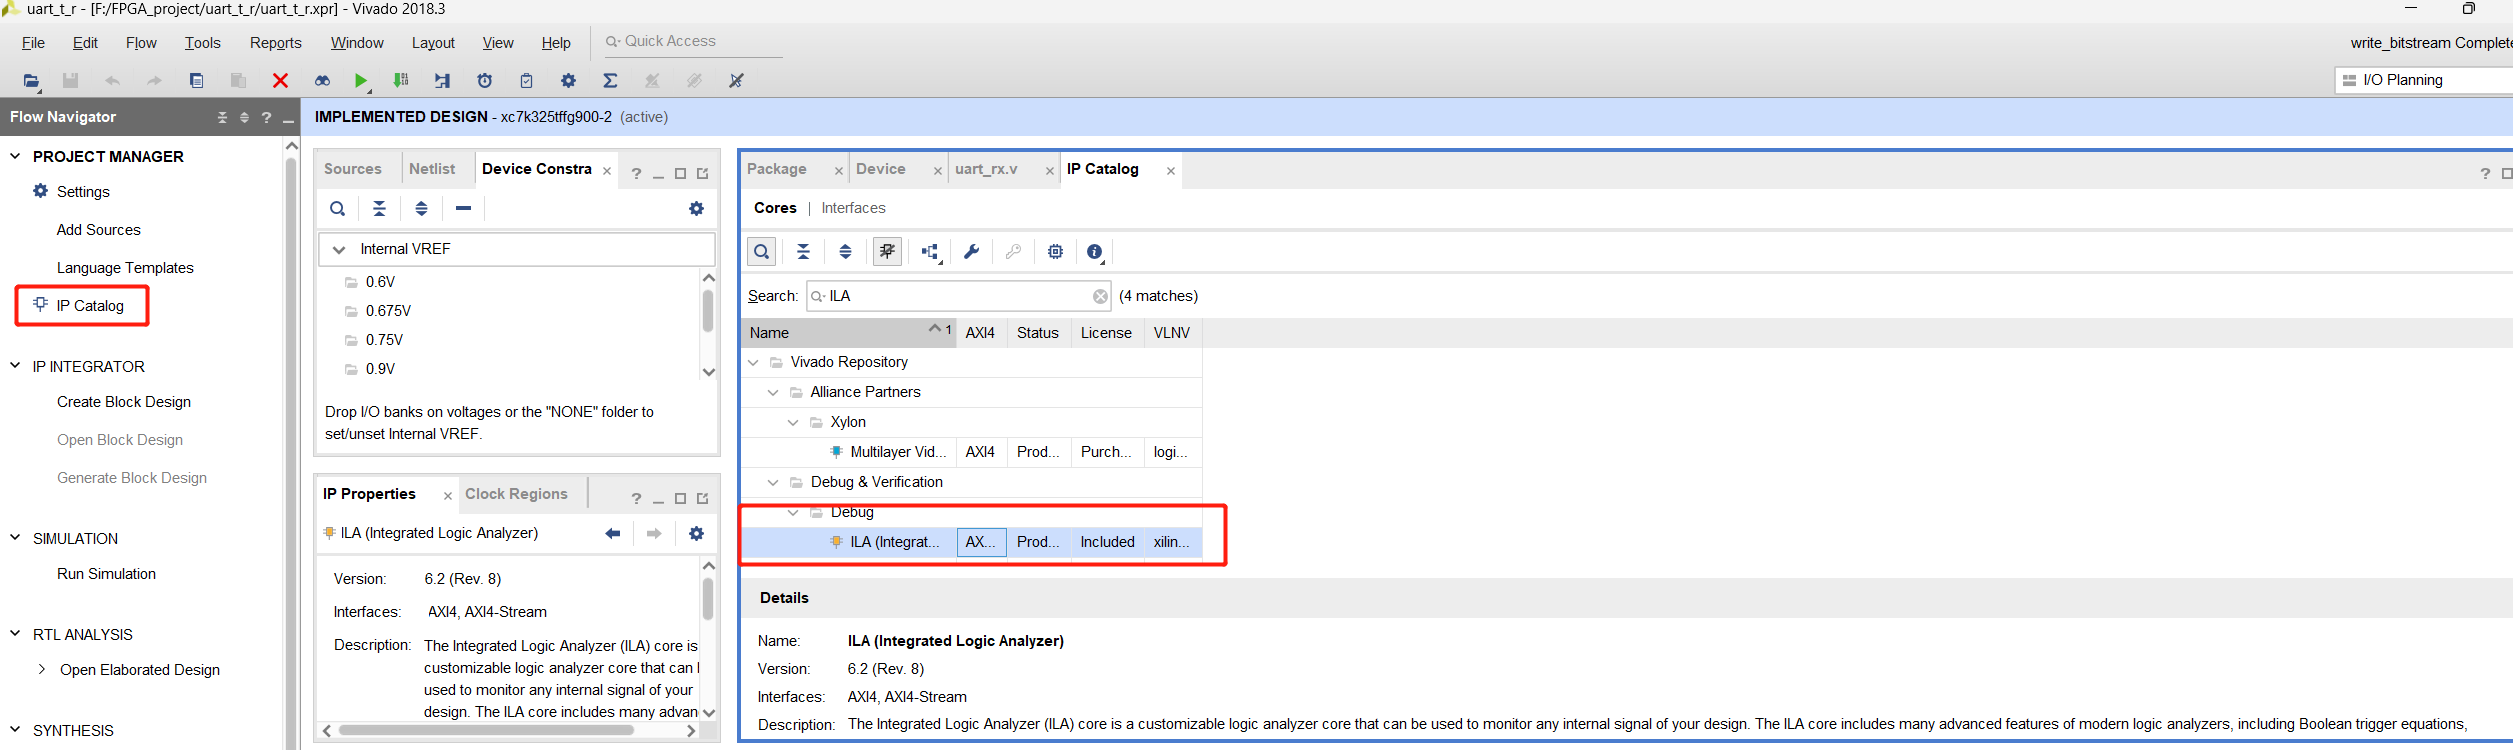Image resolution: width=2513 pixels, height=750 pixels.
Task: Switch to Interfaces view in IP Catalog
Action: [853, 208]
